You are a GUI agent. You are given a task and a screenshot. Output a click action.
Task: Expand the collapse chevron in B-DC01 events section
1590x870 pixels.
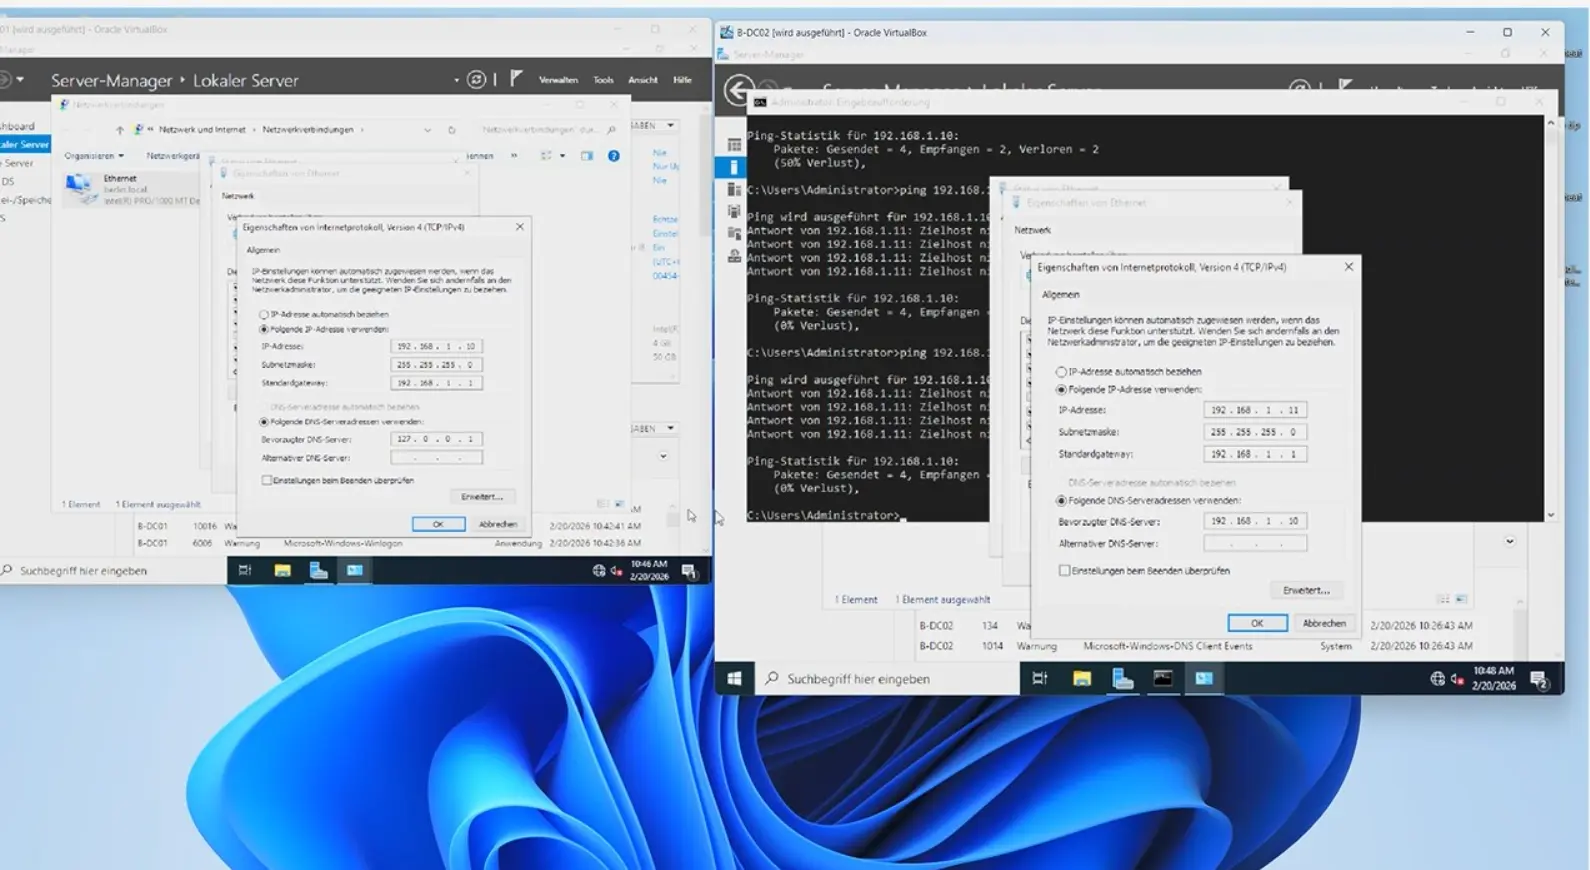[663, 456]
